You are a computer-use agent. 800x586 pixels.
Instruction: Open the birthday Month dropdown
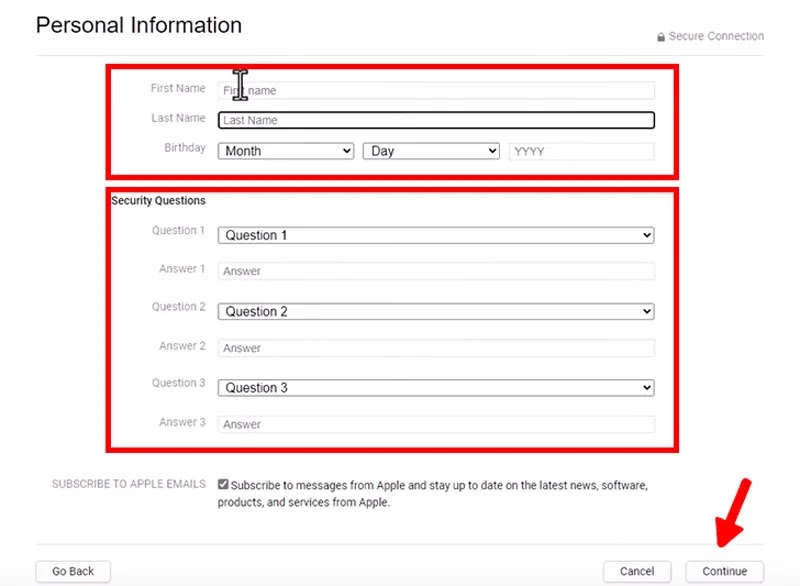(286, 151)
